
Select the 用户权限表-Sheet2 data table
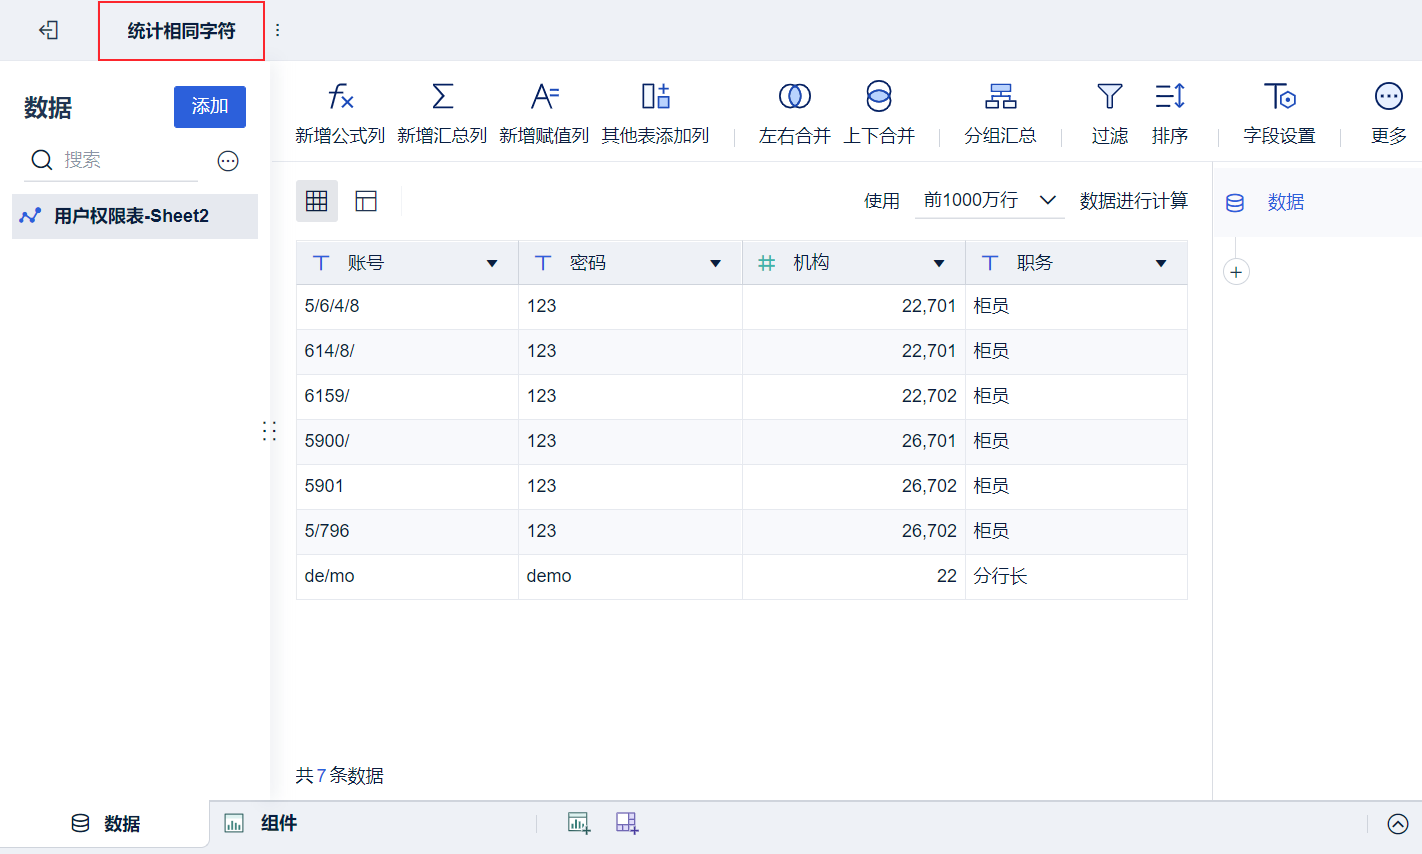[x=135, y=216]
